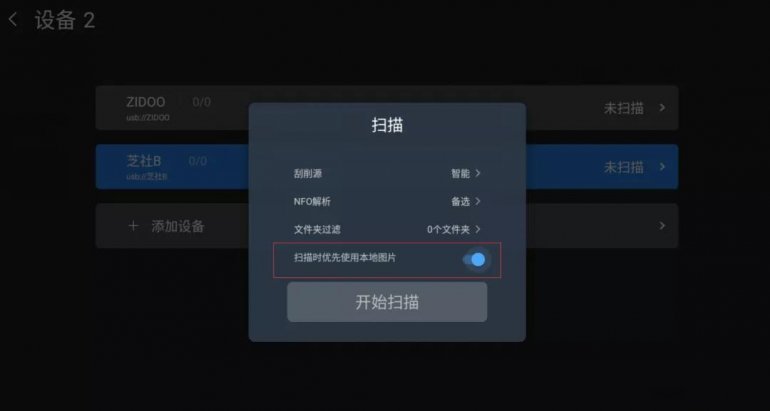Click the 开始扫描 button
Viewport: 770px width, 411px height.
coord(387,302)
